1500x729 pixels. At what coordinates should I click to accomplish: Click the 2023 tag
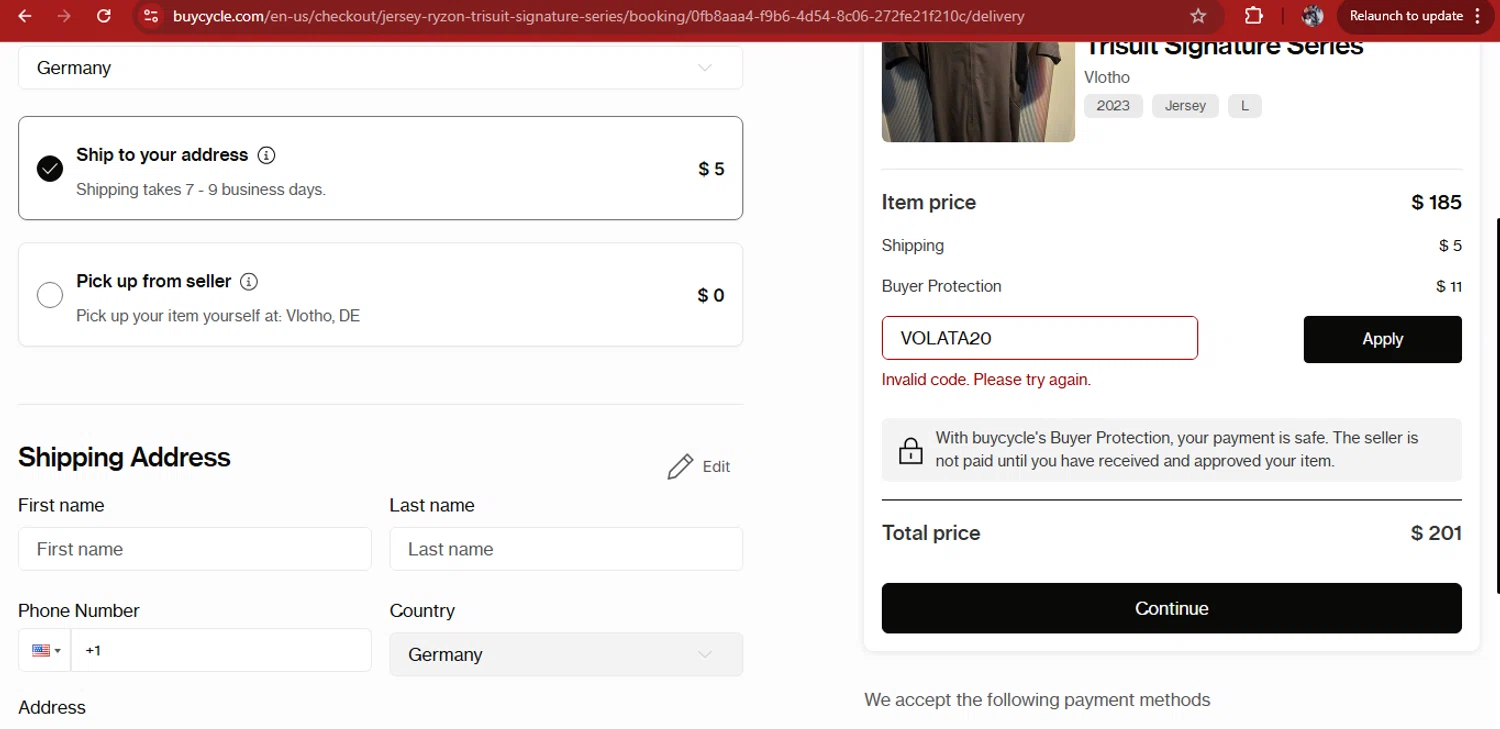click(1113, 106)
